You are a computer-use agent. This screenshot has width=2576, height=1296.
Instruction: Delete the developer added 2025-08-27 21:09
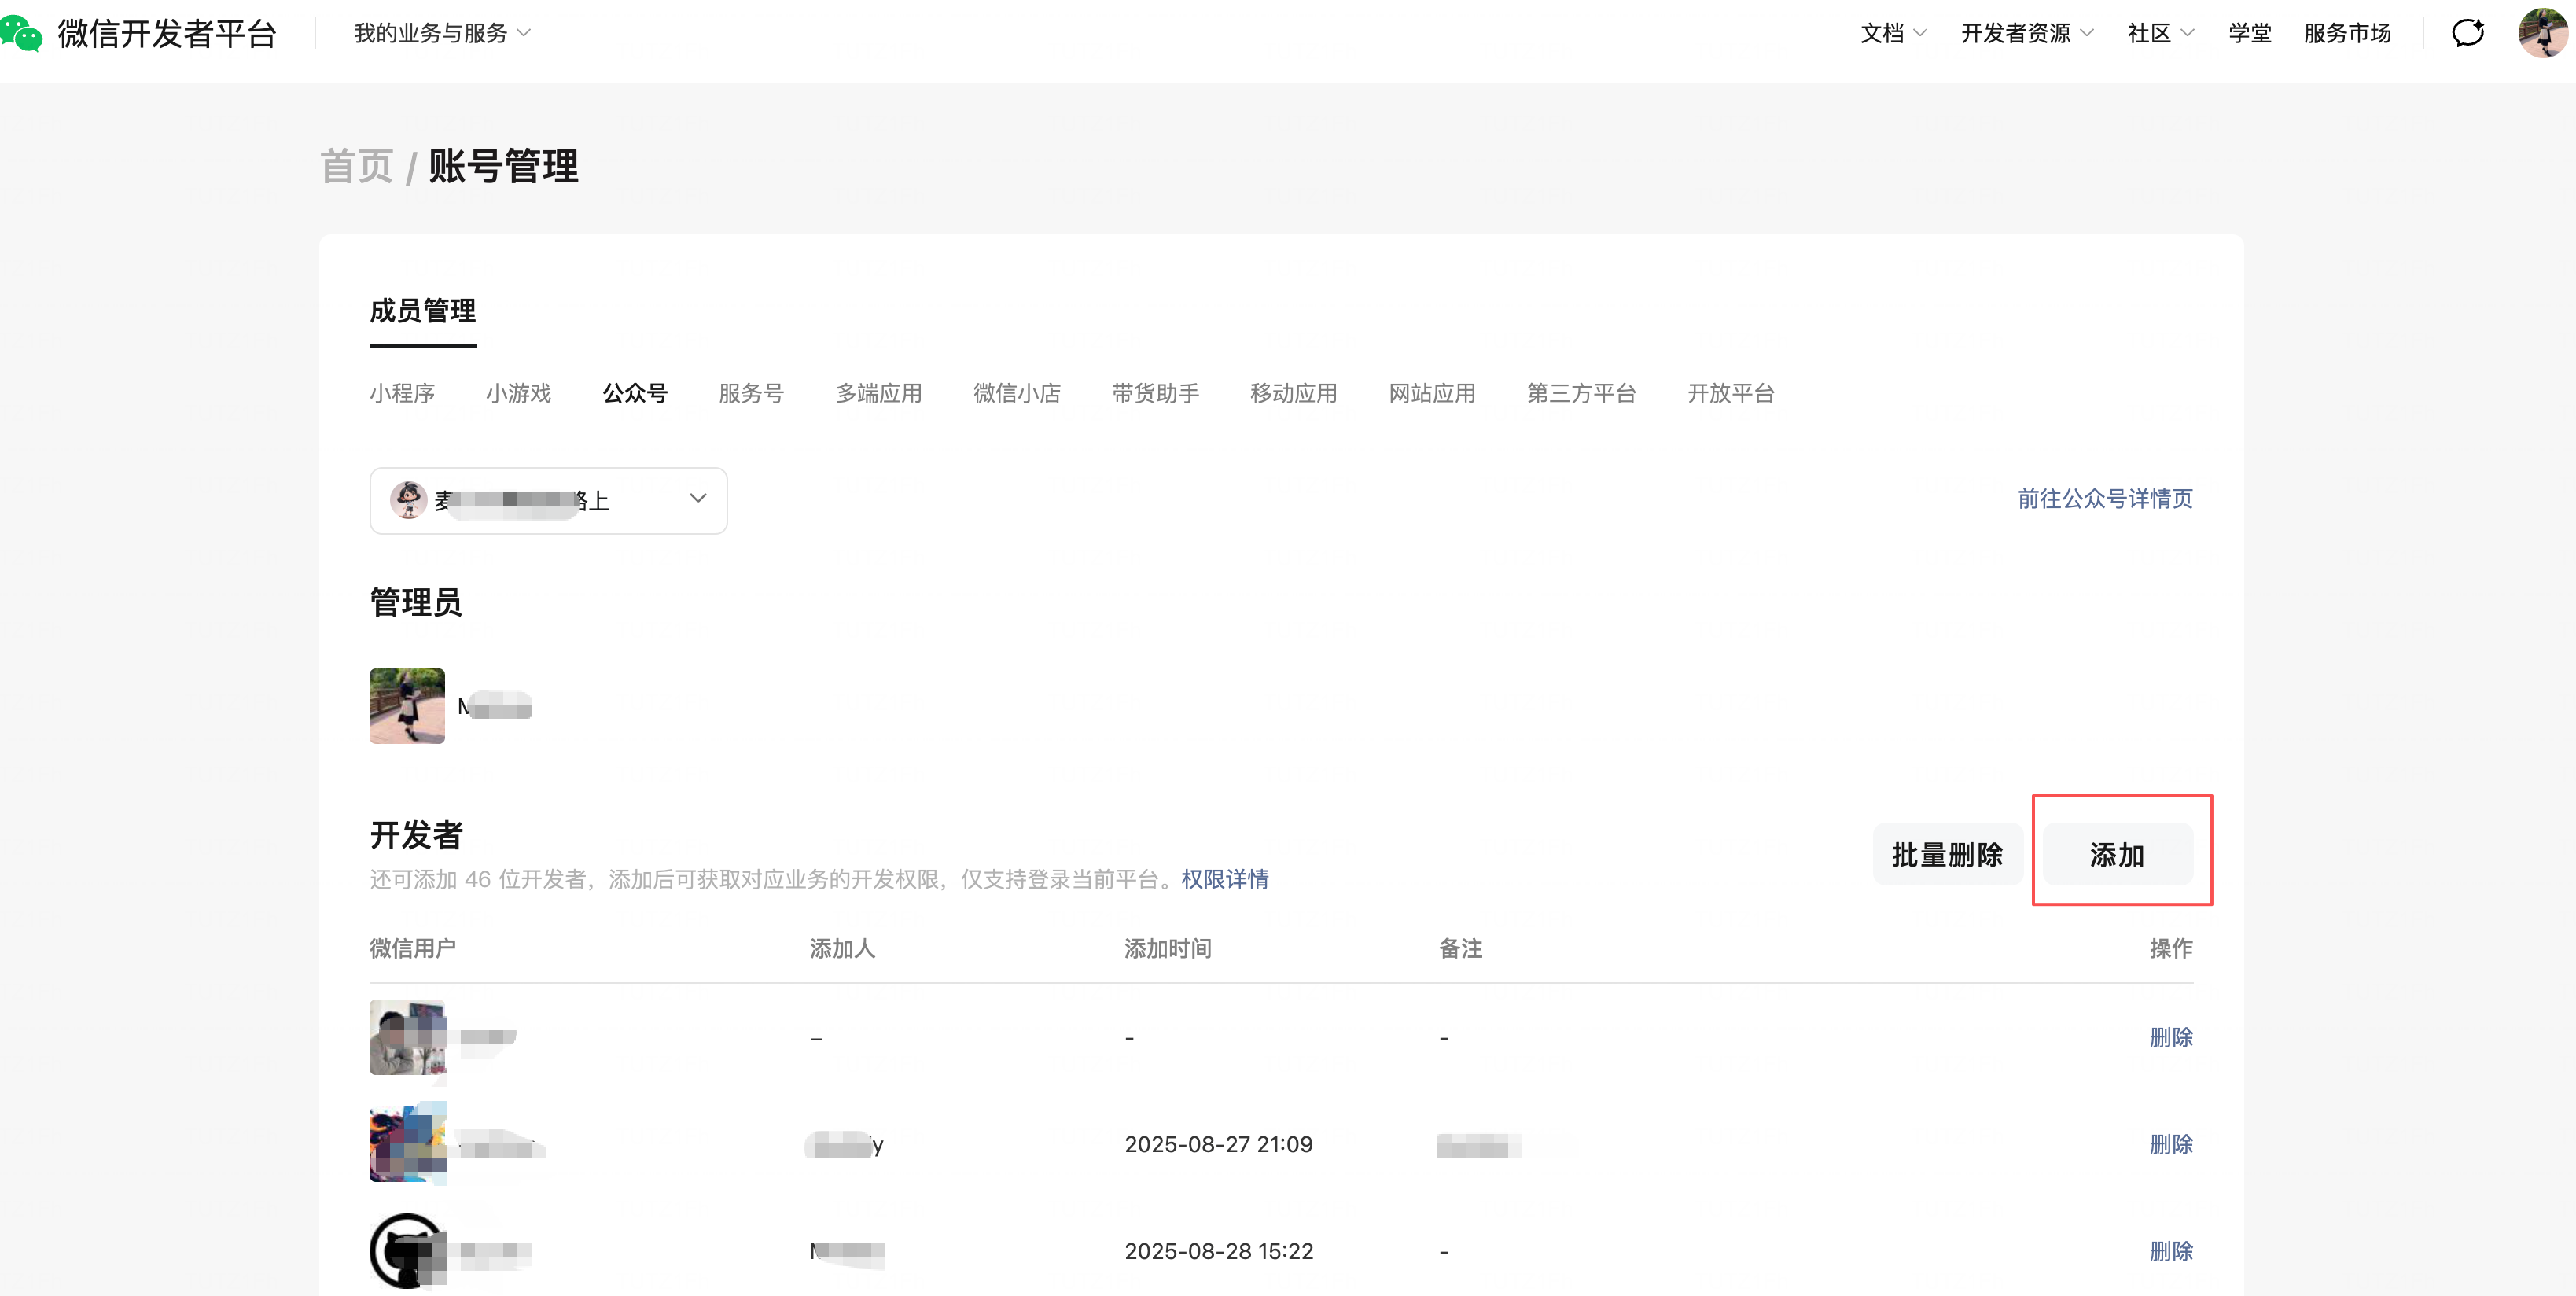2170,1144
